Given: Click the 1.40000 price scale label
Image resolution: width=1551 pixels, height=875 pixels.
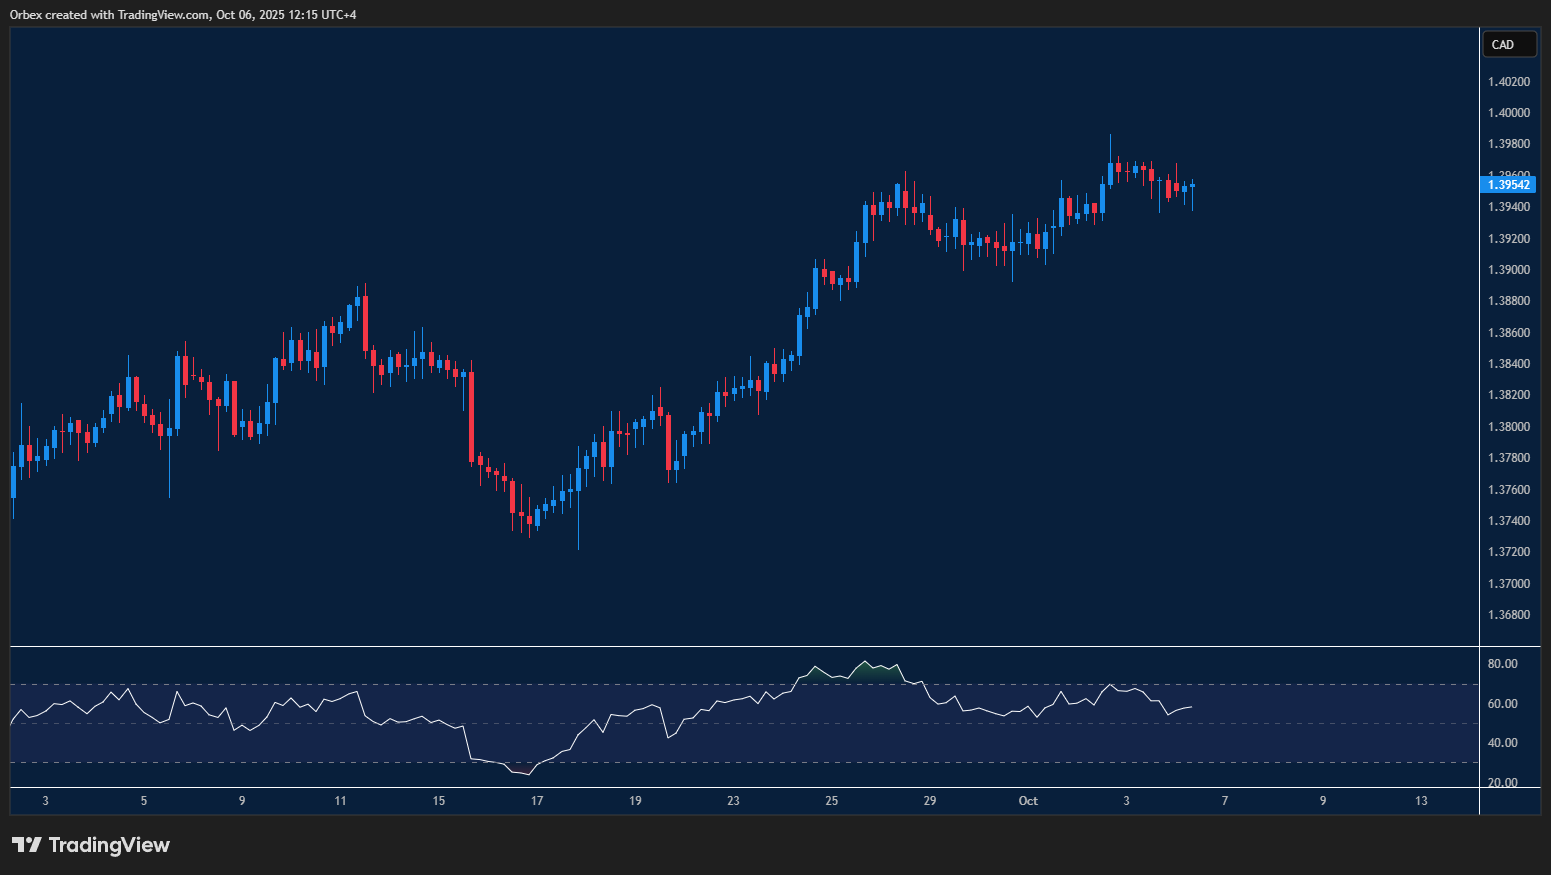Looking at the screenshot, I should pos(1508,113).
